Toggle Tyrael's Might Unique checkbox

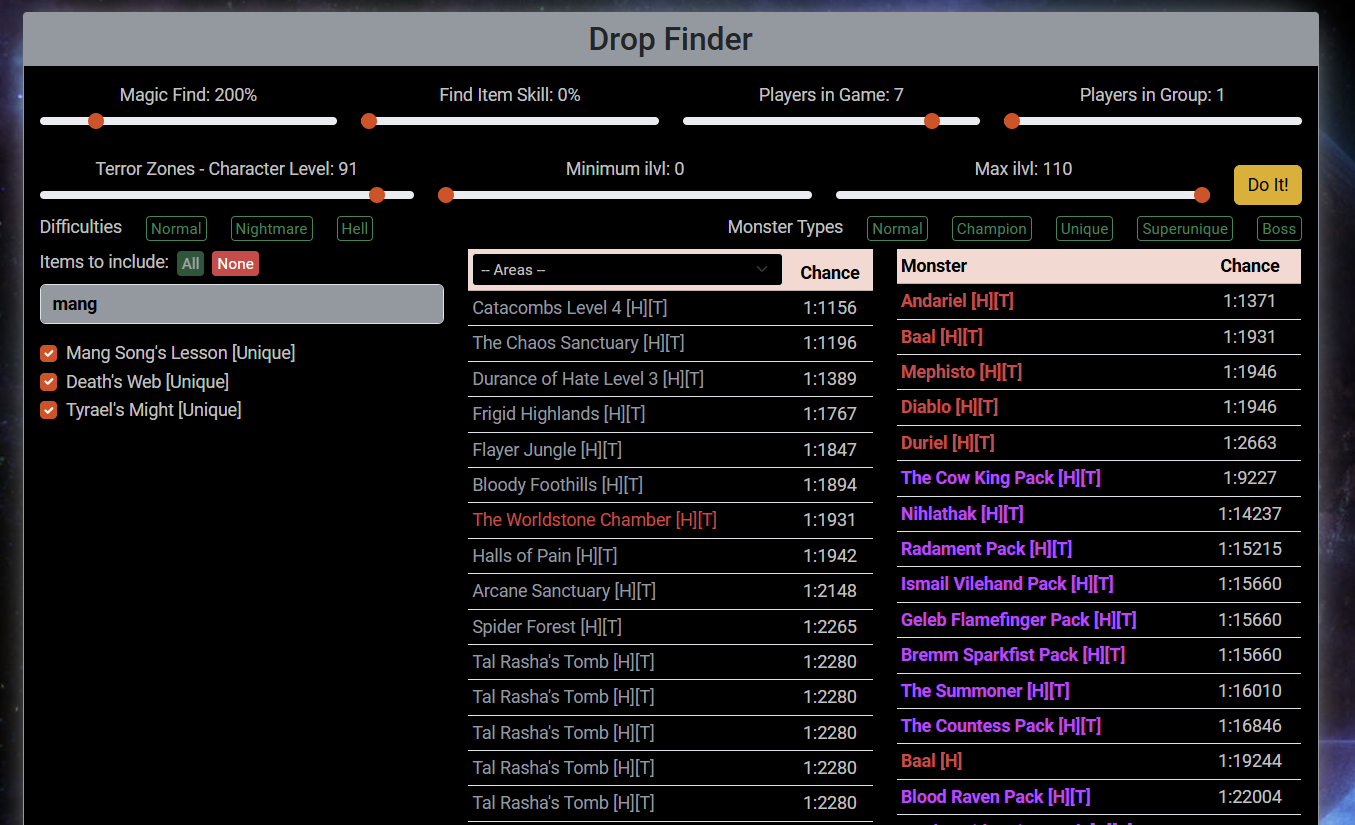(48, 410)
